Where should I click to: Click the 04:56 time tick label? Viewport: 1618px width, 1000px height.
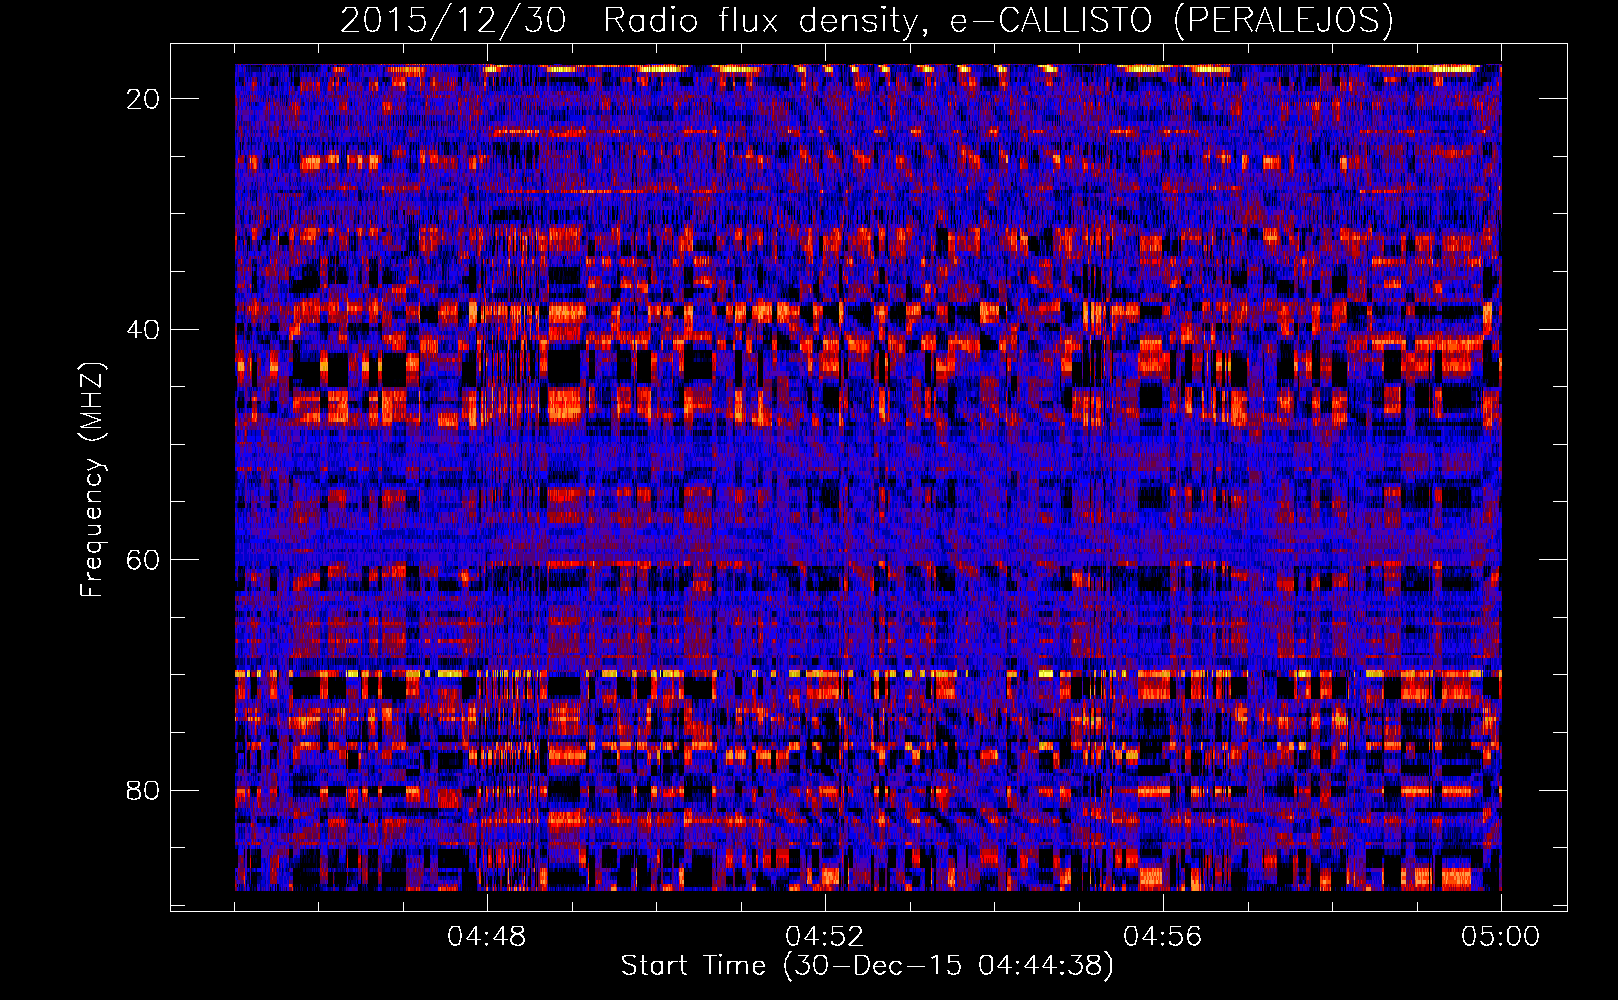1163,937
